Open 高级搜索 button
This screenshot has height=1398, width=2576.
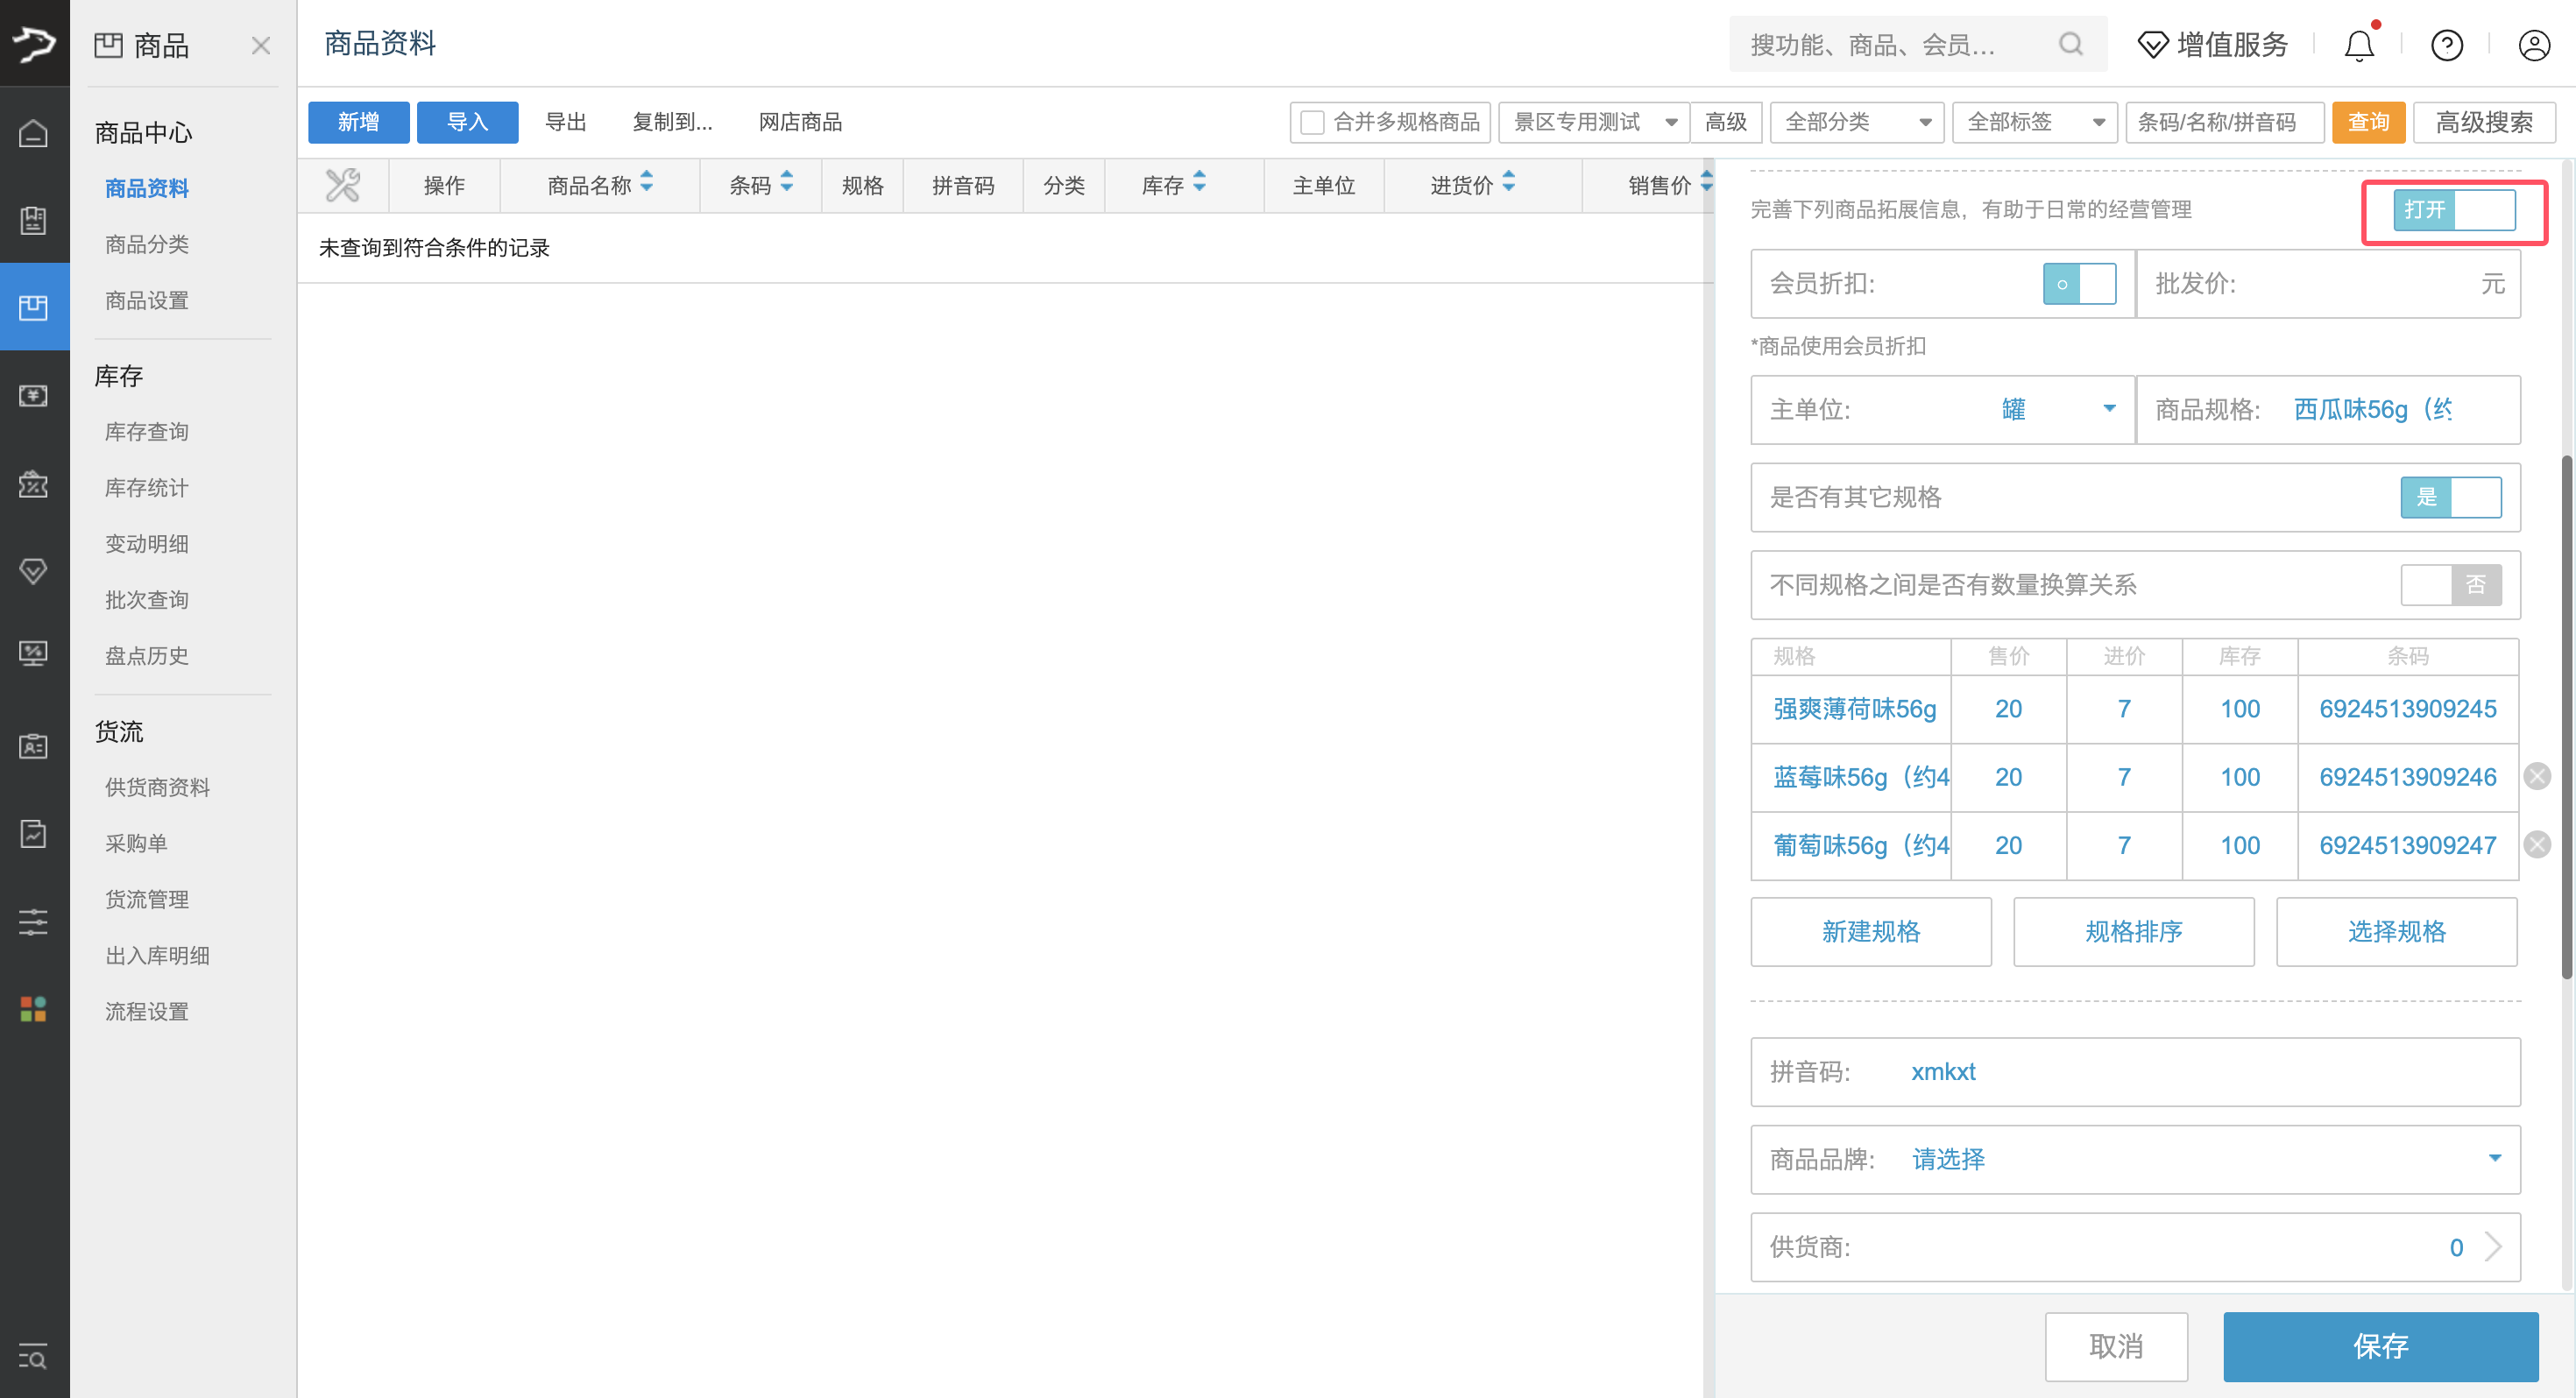[2485, 123]
